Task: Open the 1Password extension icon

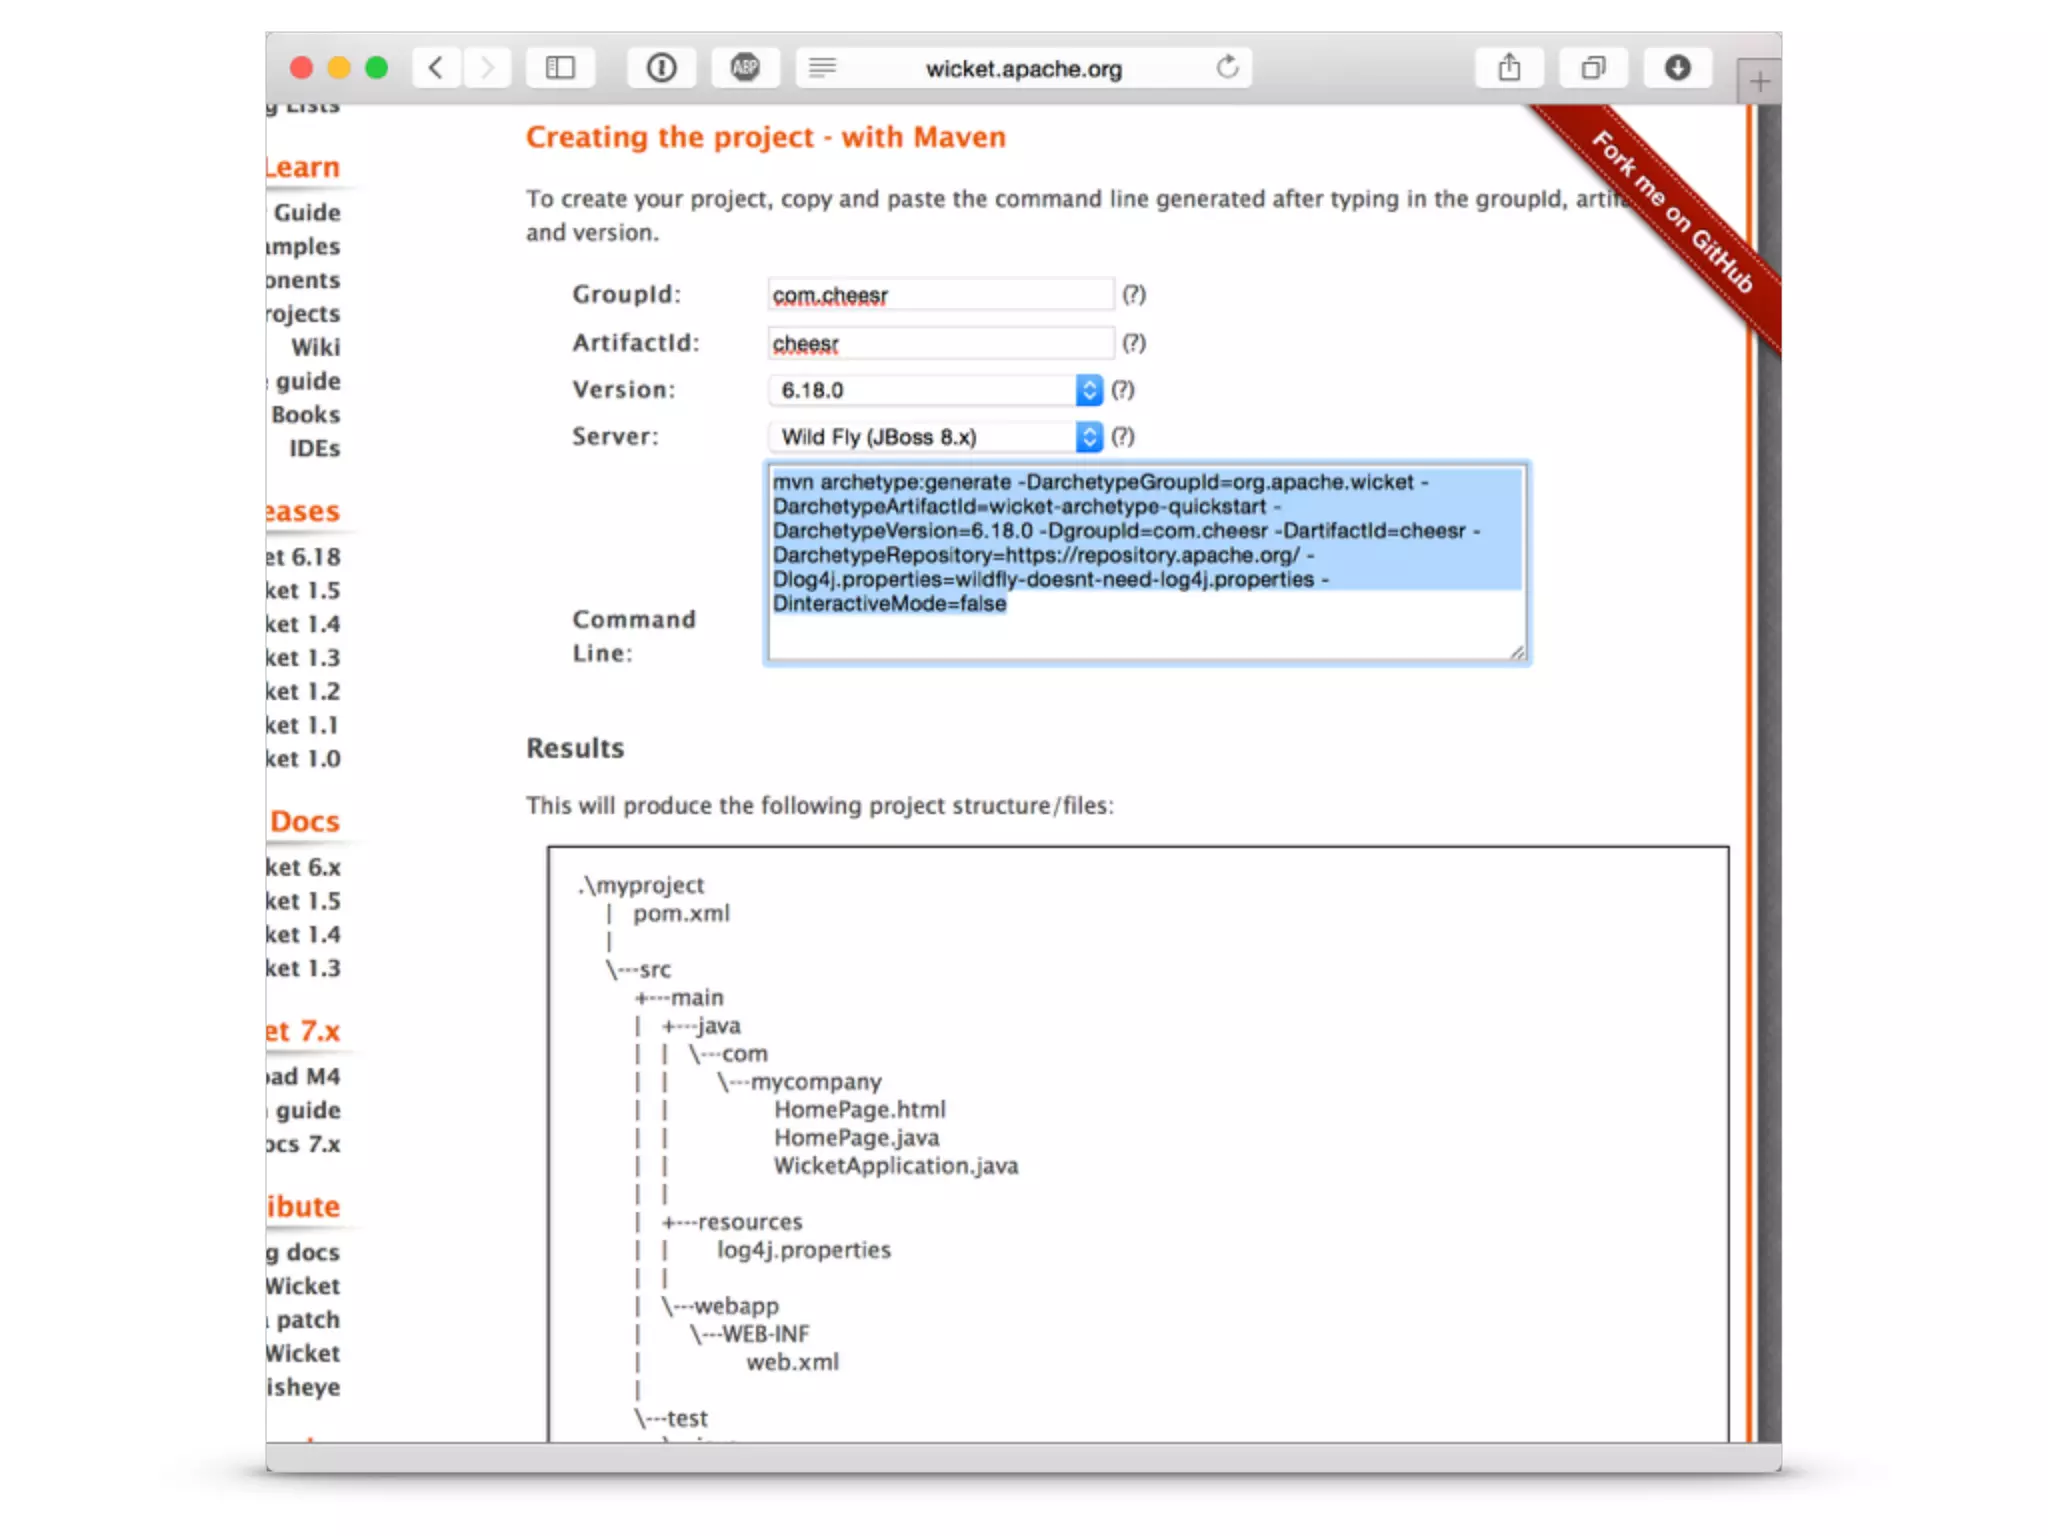Action: [661, 68]
